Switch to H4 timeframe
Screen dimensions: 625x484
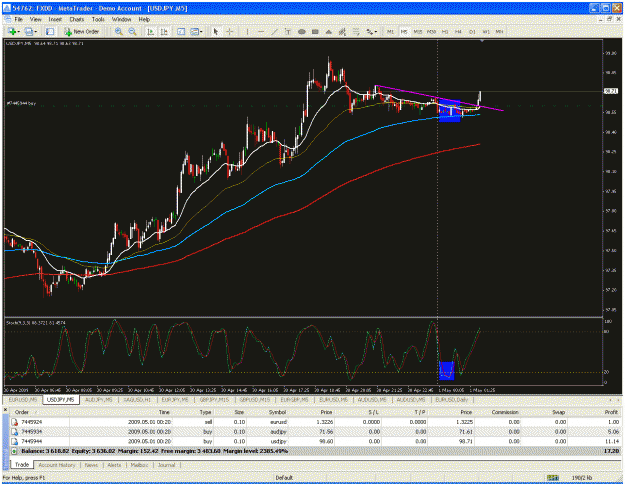click(x=458, y=31)
